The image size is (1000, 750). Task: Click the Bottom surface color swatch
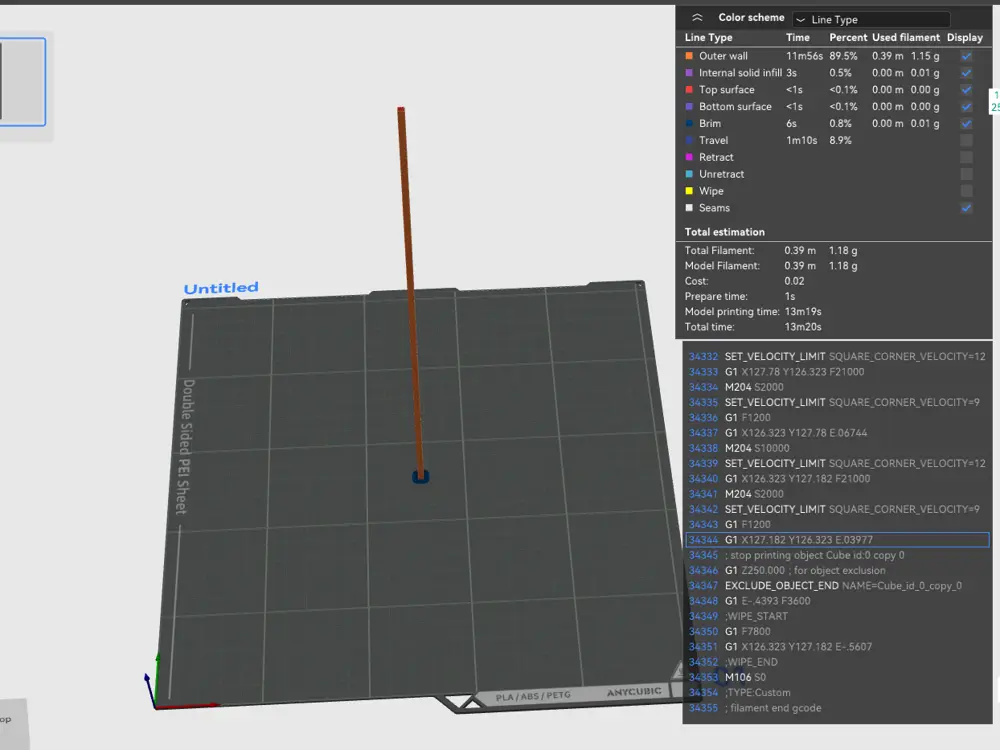point(689,107)
